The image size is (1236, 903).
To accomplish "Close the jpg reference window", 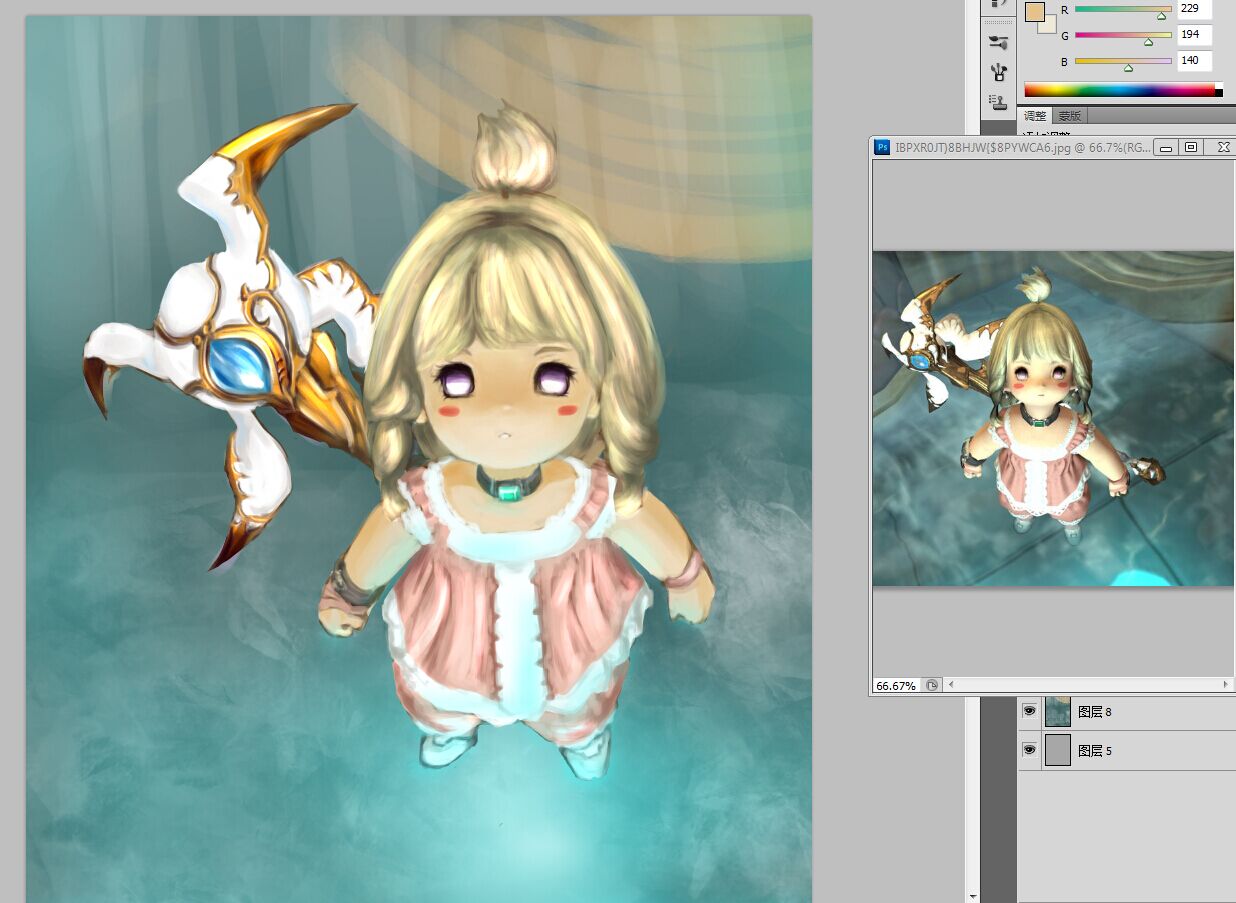I will point(1223,147).
